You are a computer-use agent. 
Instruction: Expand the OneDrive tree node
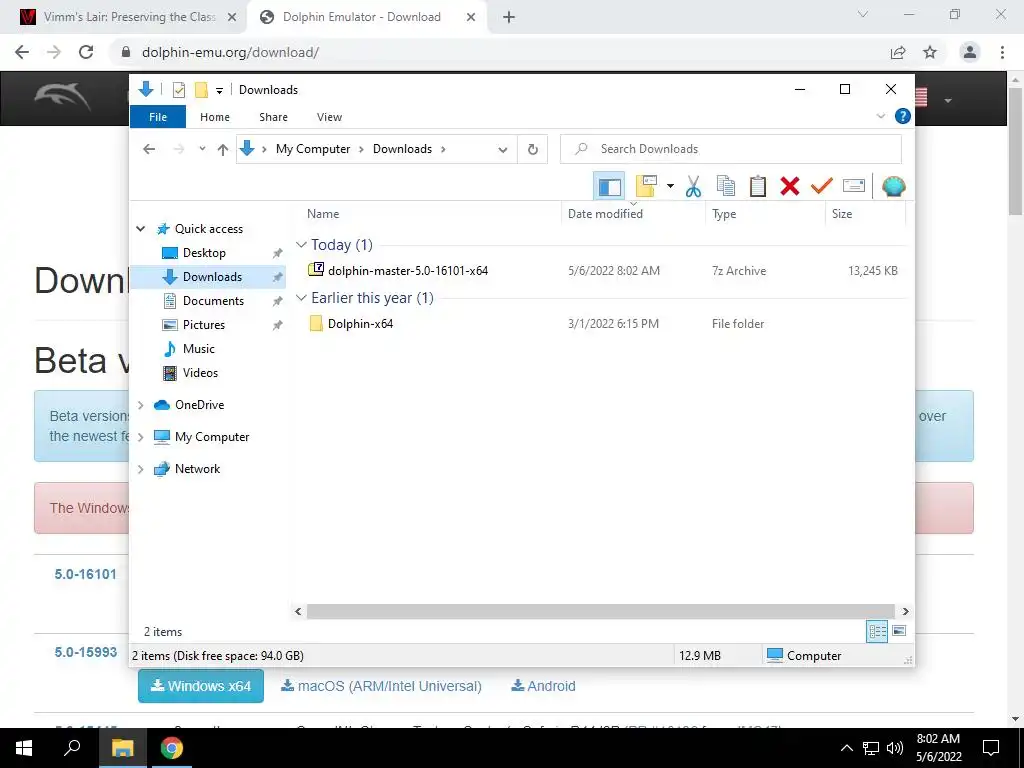point(140,405)
